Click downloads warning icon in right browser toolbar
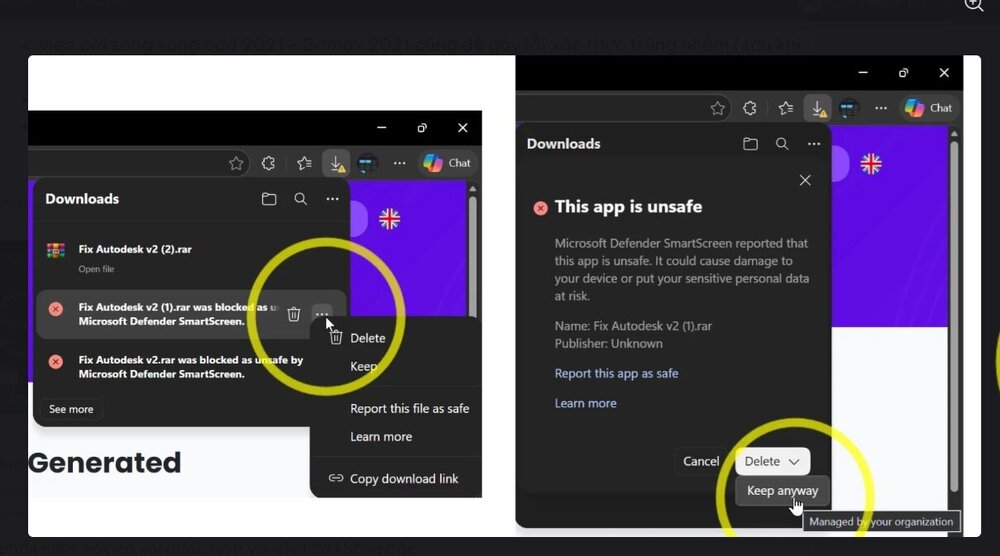Image resolution: width=1000 pixels, height=556 pixels. click(818, 108)
